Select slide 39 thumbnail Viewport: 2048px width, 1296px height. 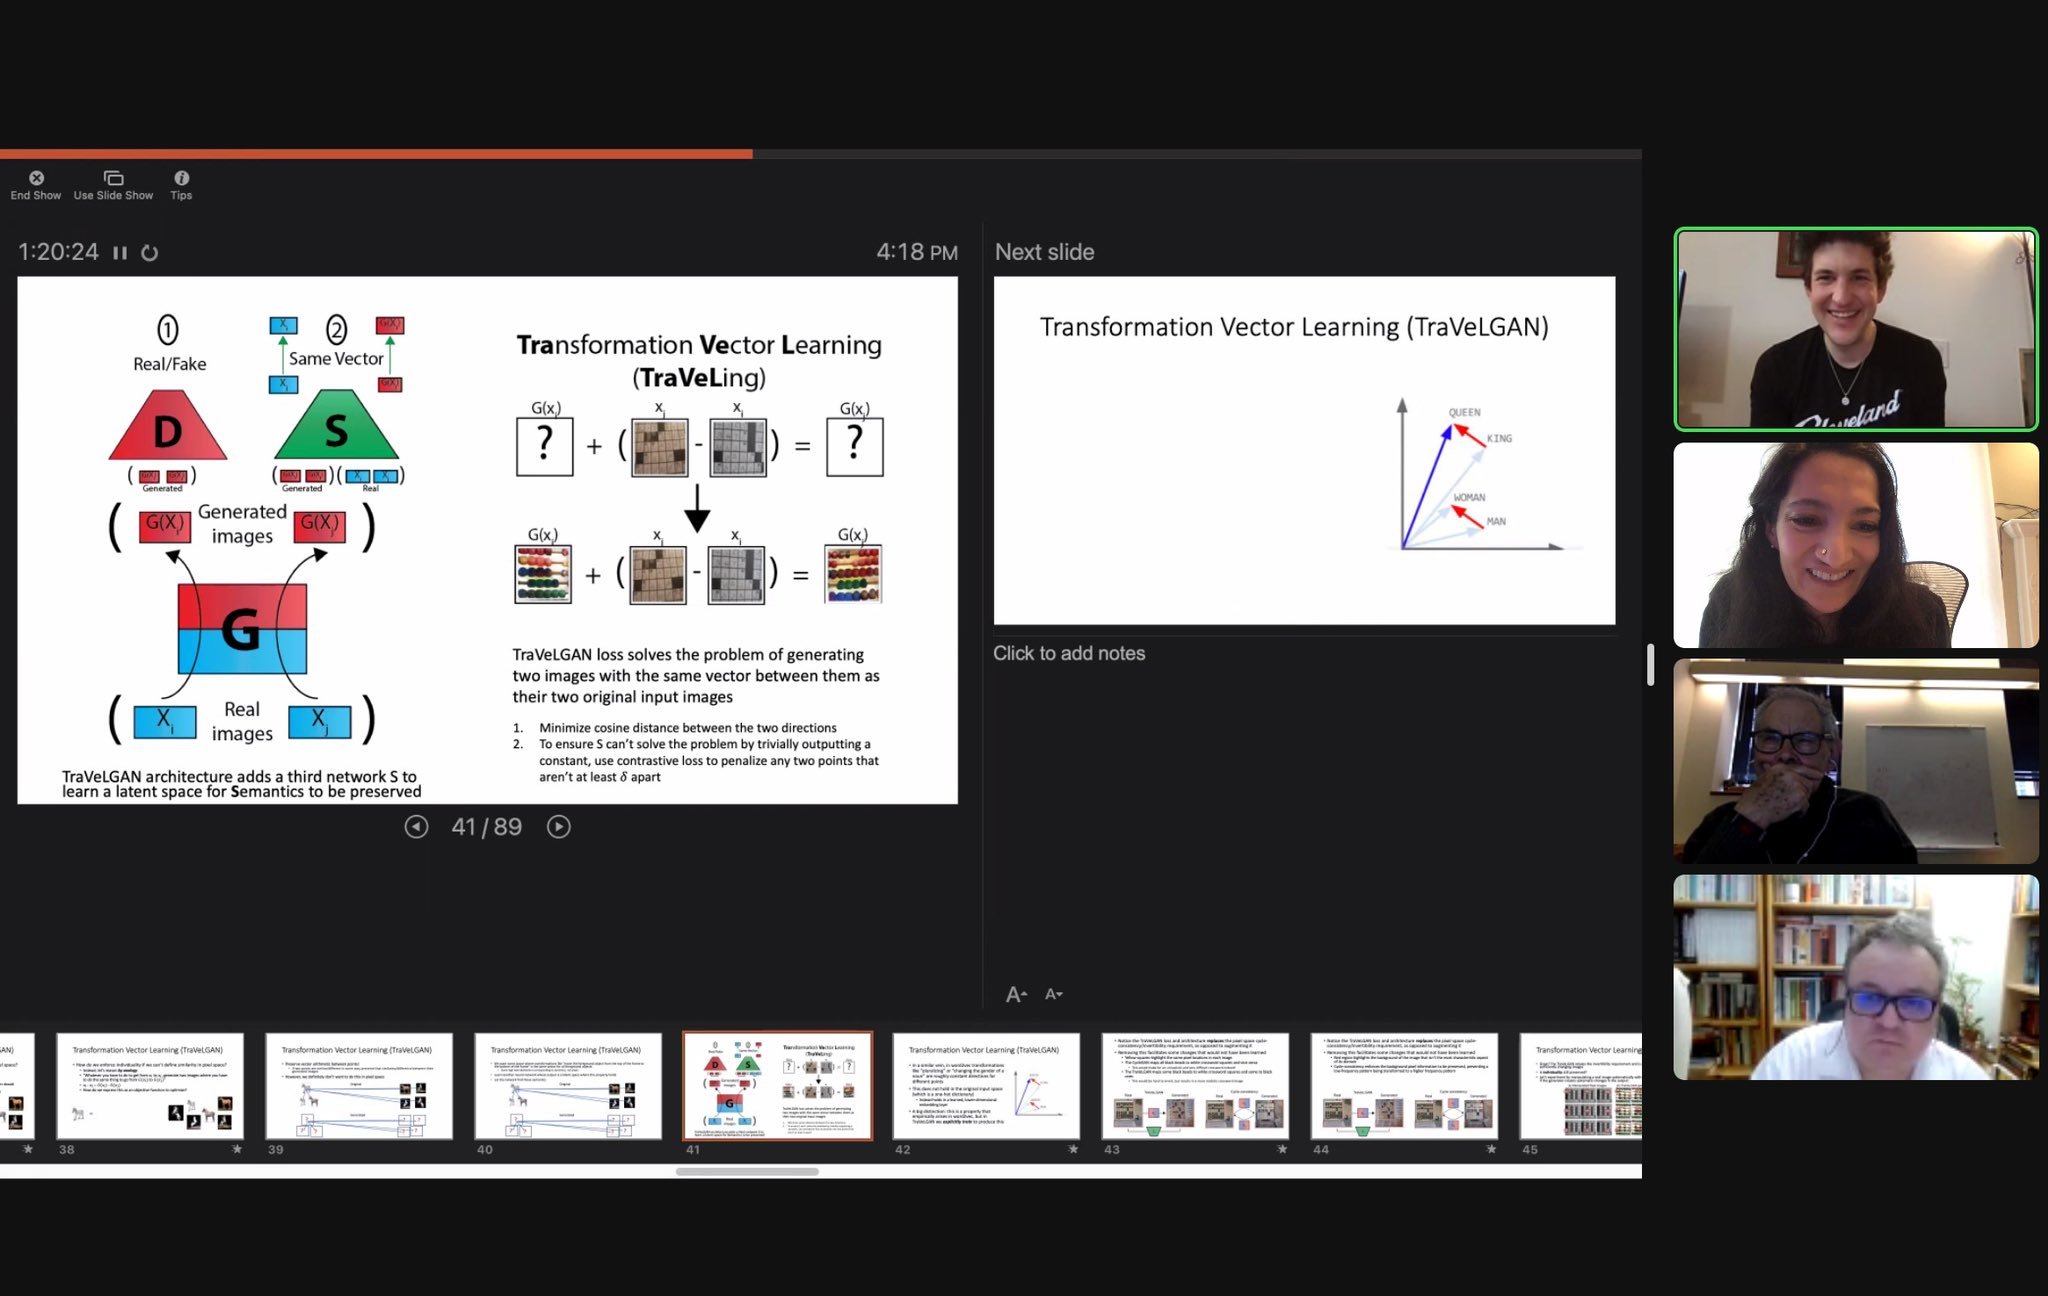click(x=359, y=1086)
